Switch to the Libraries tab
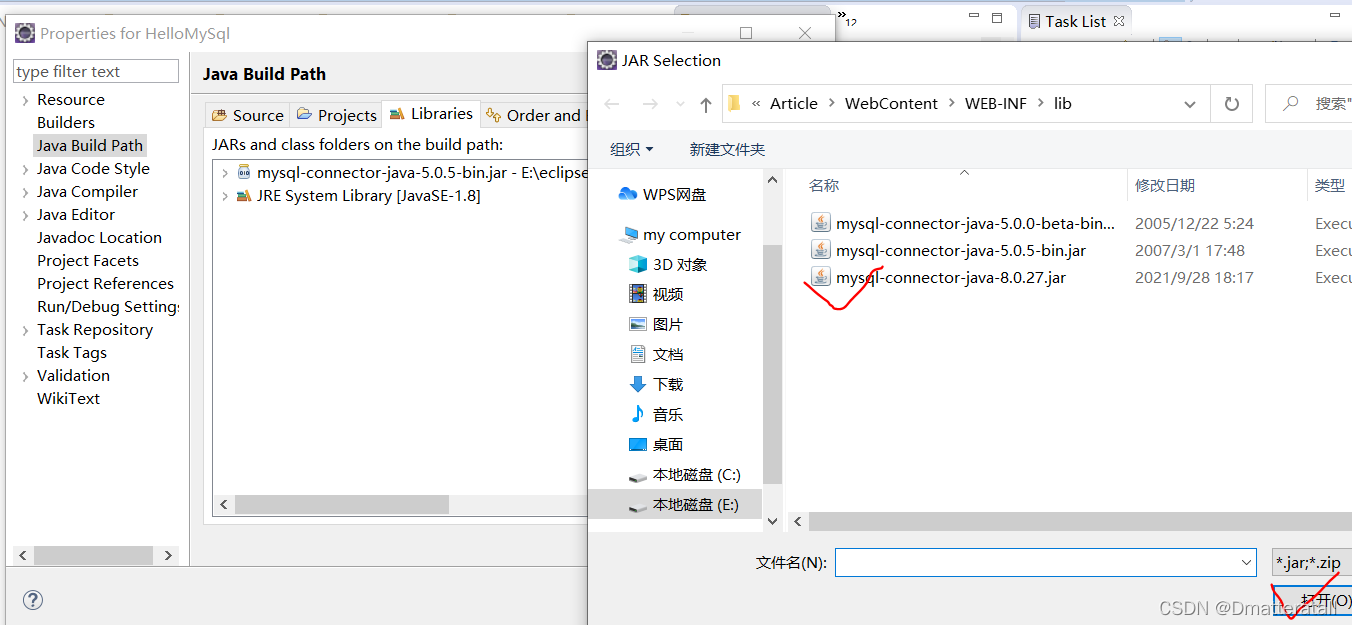This screenshot has width=1352, height=625. pyautogui.click(x=431, y=114)
